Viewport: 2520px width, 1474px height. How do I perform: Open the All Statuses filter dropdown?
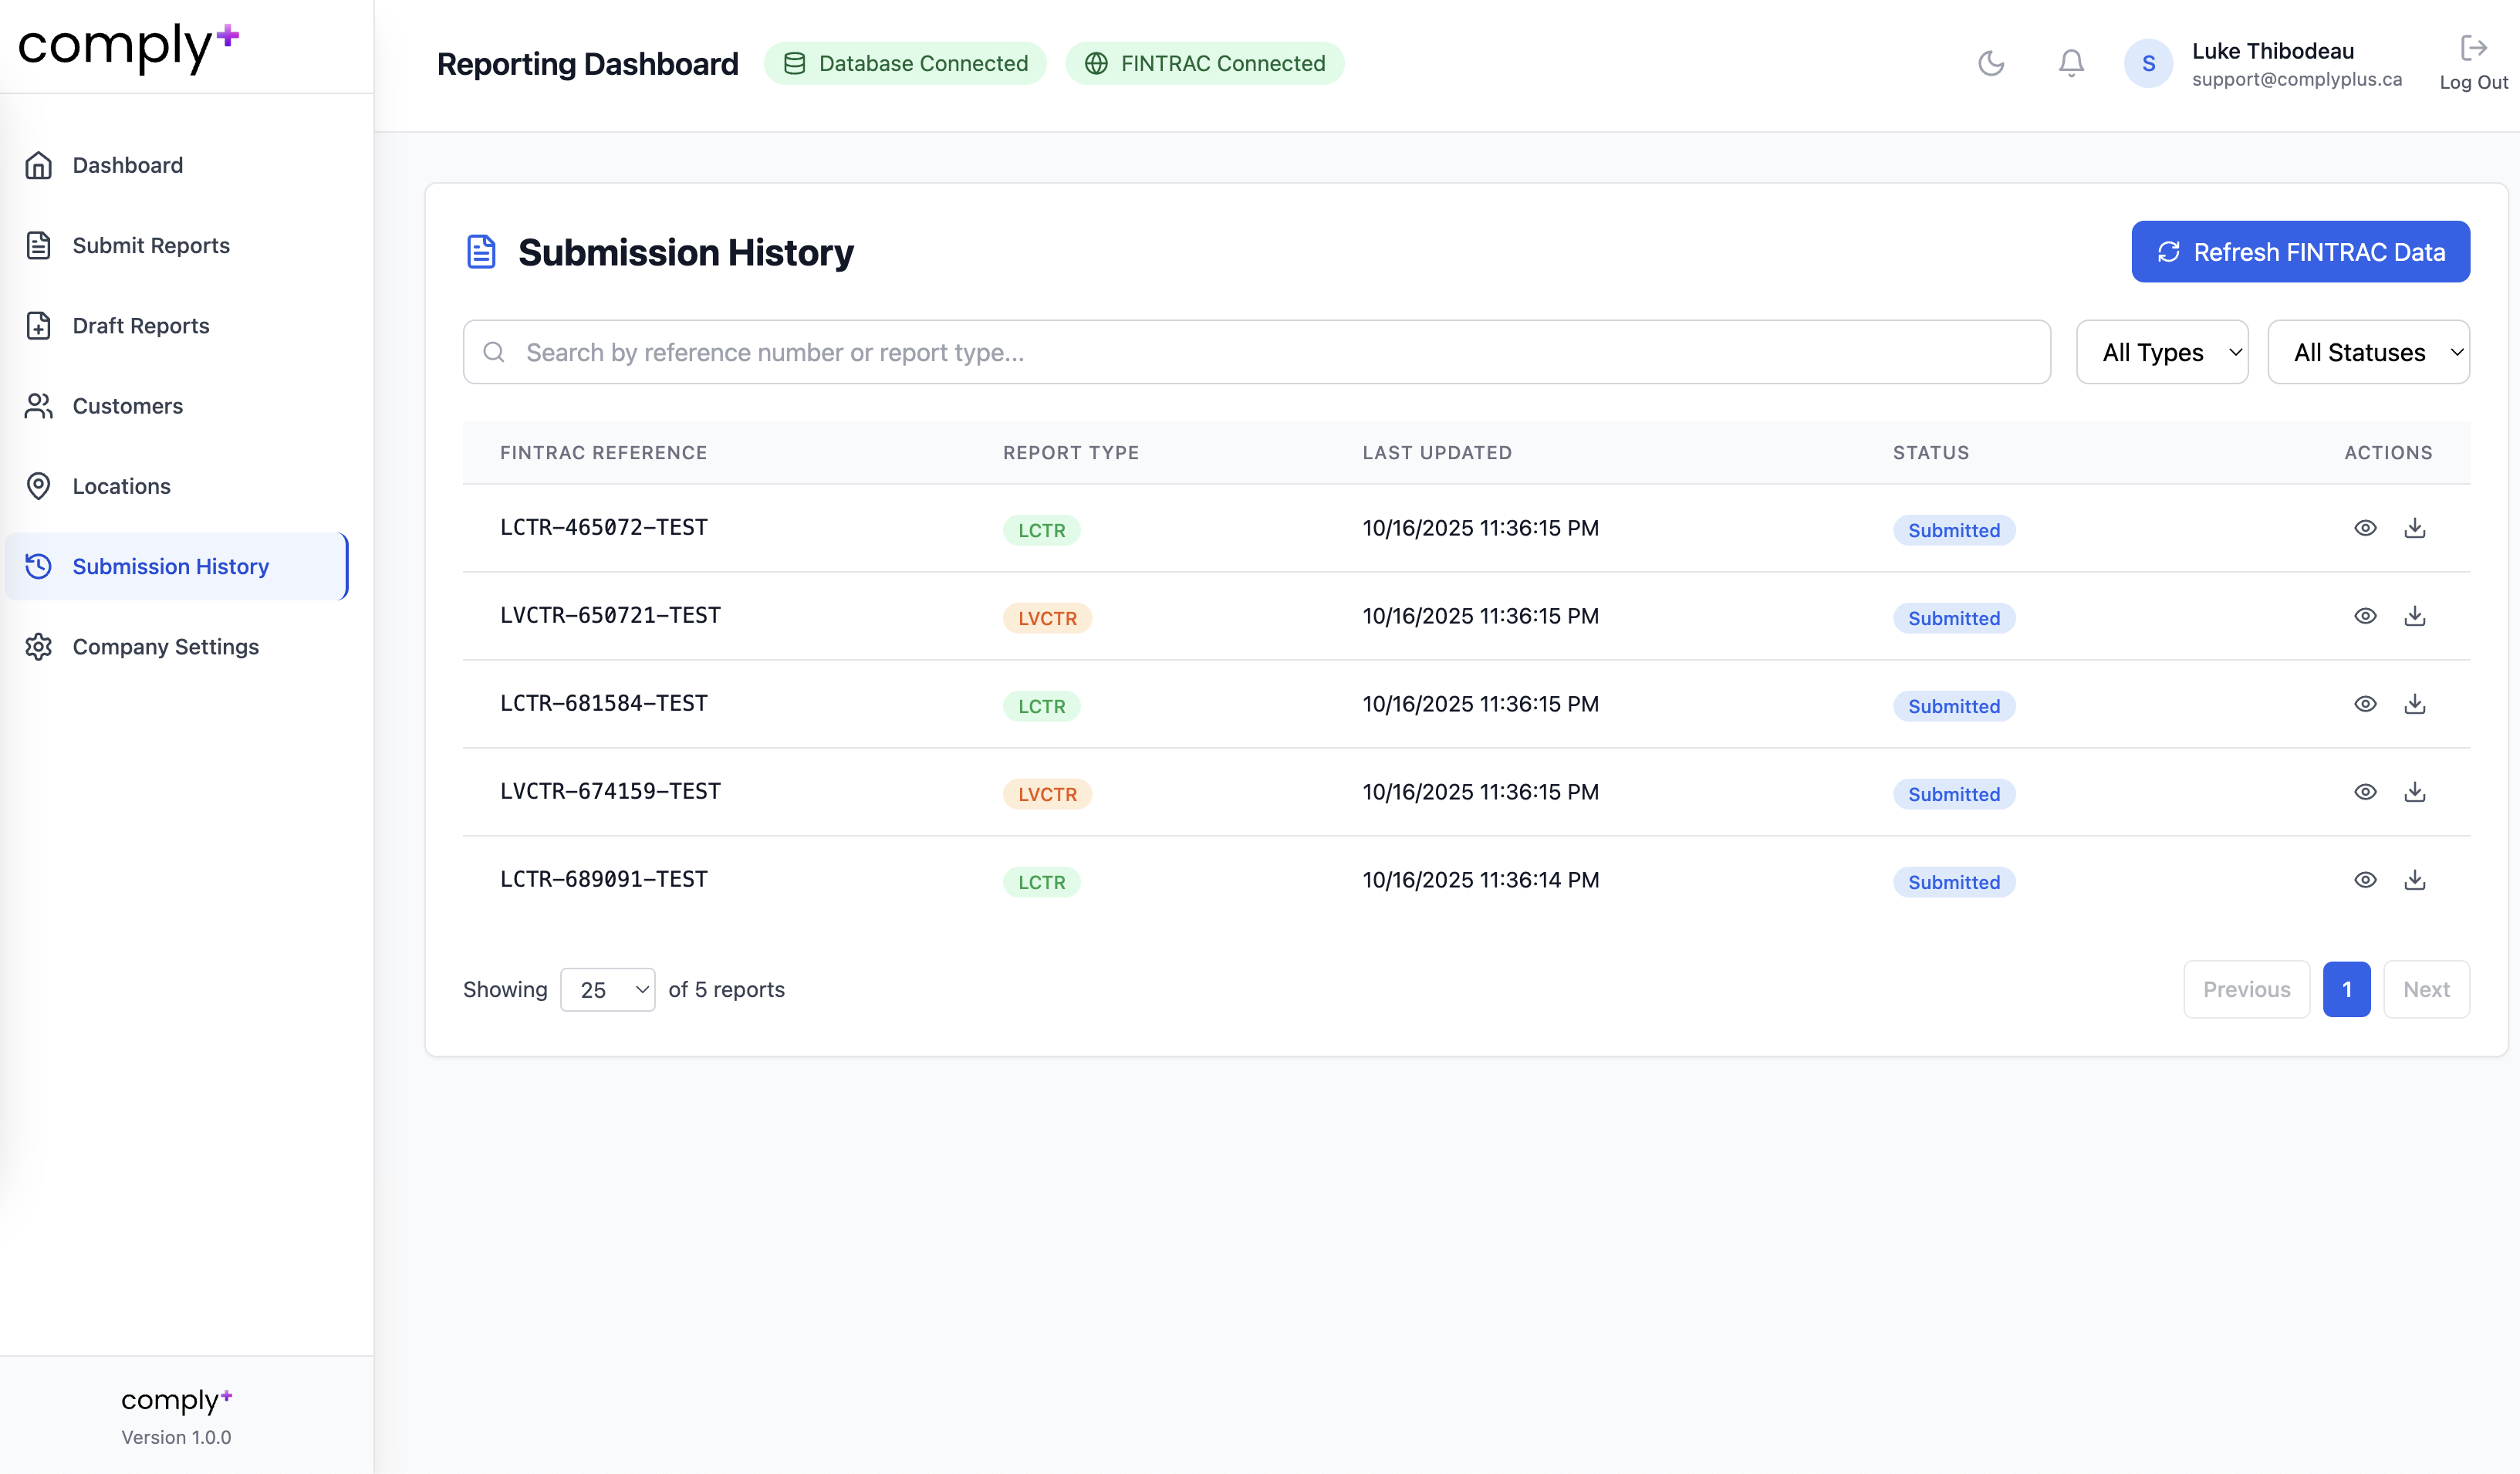point(2368,352)
